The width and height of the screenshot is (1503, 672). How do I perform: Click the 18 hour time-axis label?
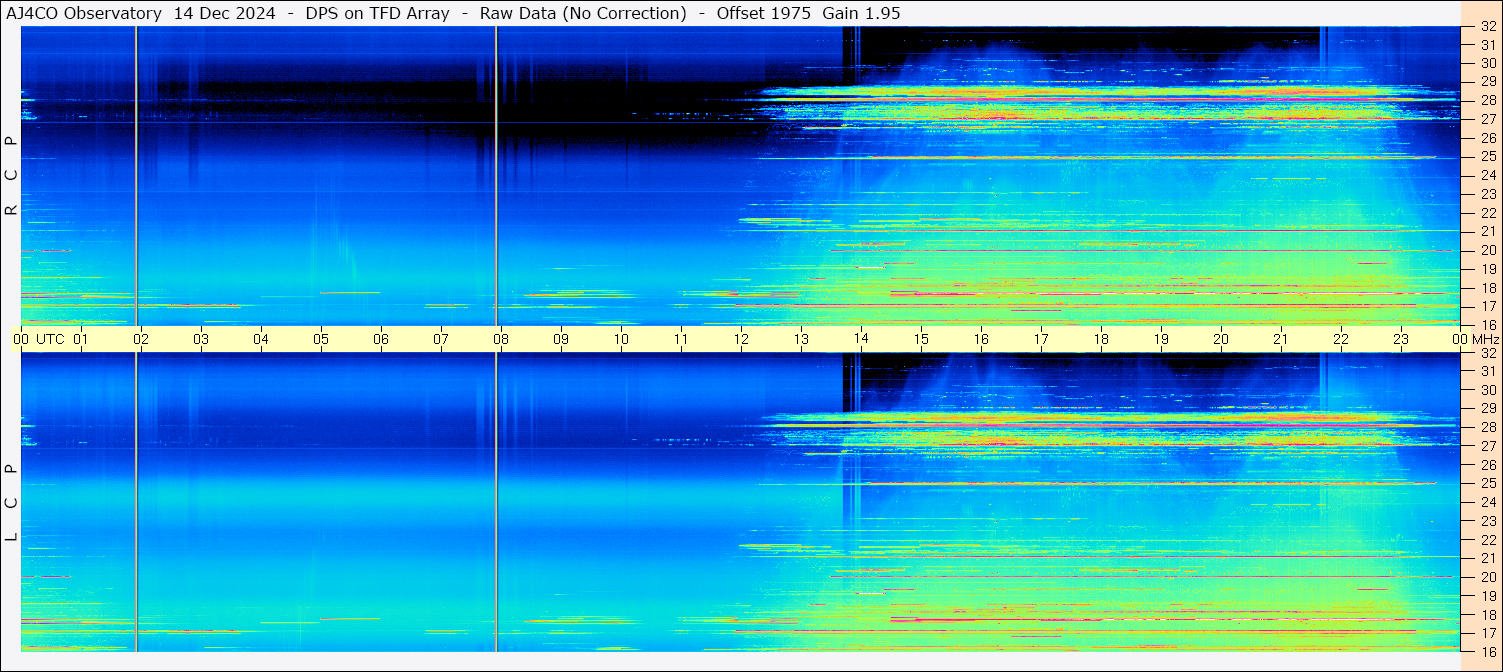click(x=1101, y=339)
